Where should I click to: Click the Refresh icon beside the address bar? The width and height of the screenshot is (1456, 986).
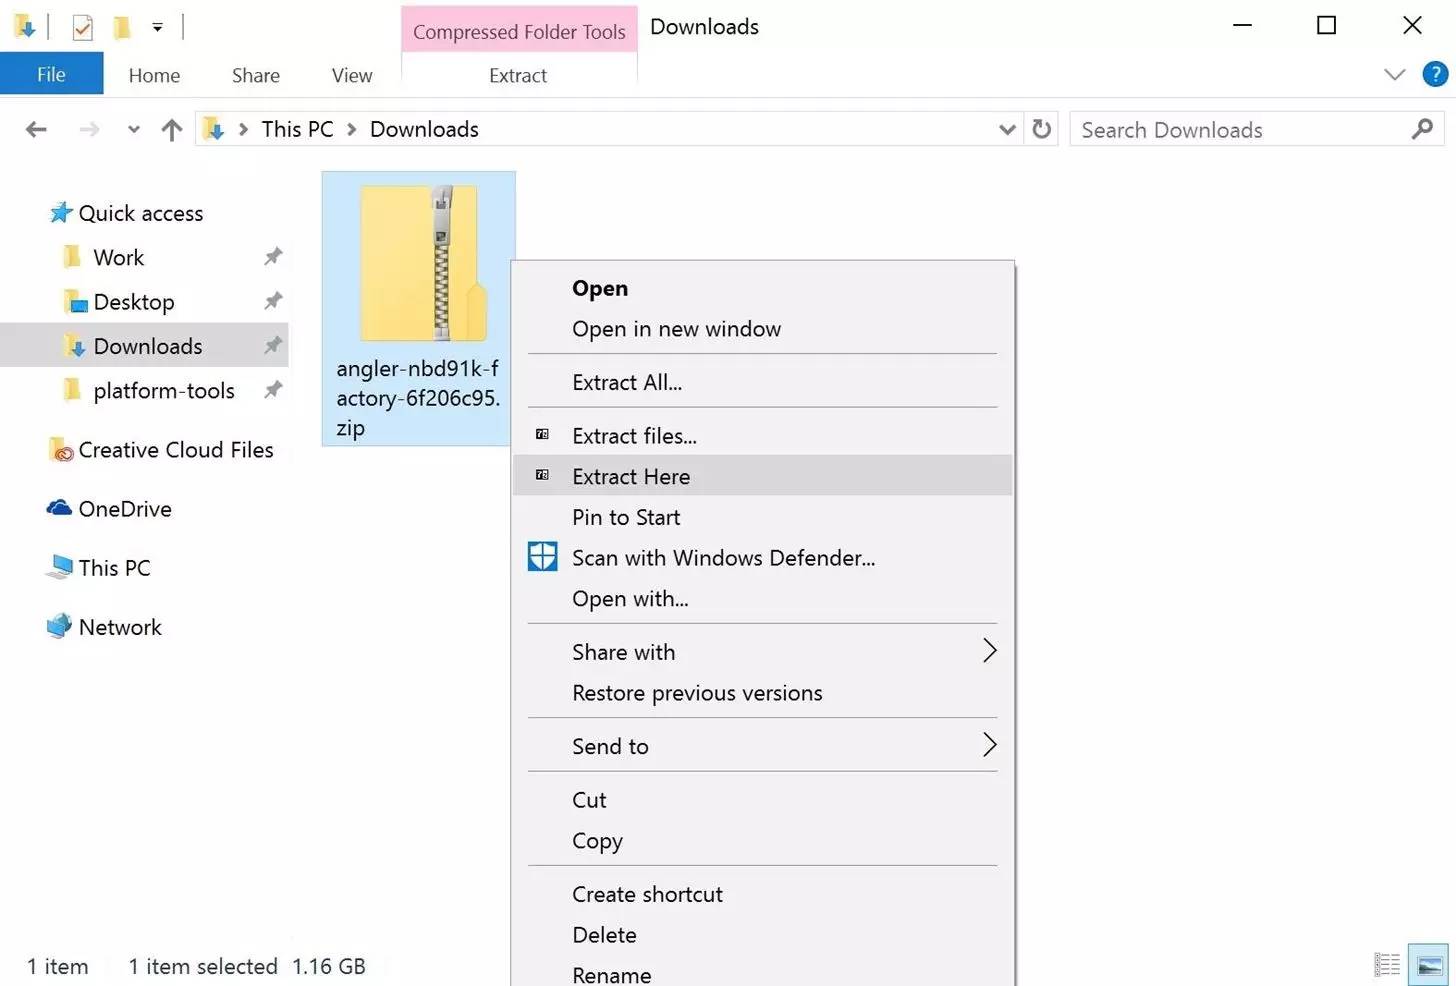click(1040, 129)
